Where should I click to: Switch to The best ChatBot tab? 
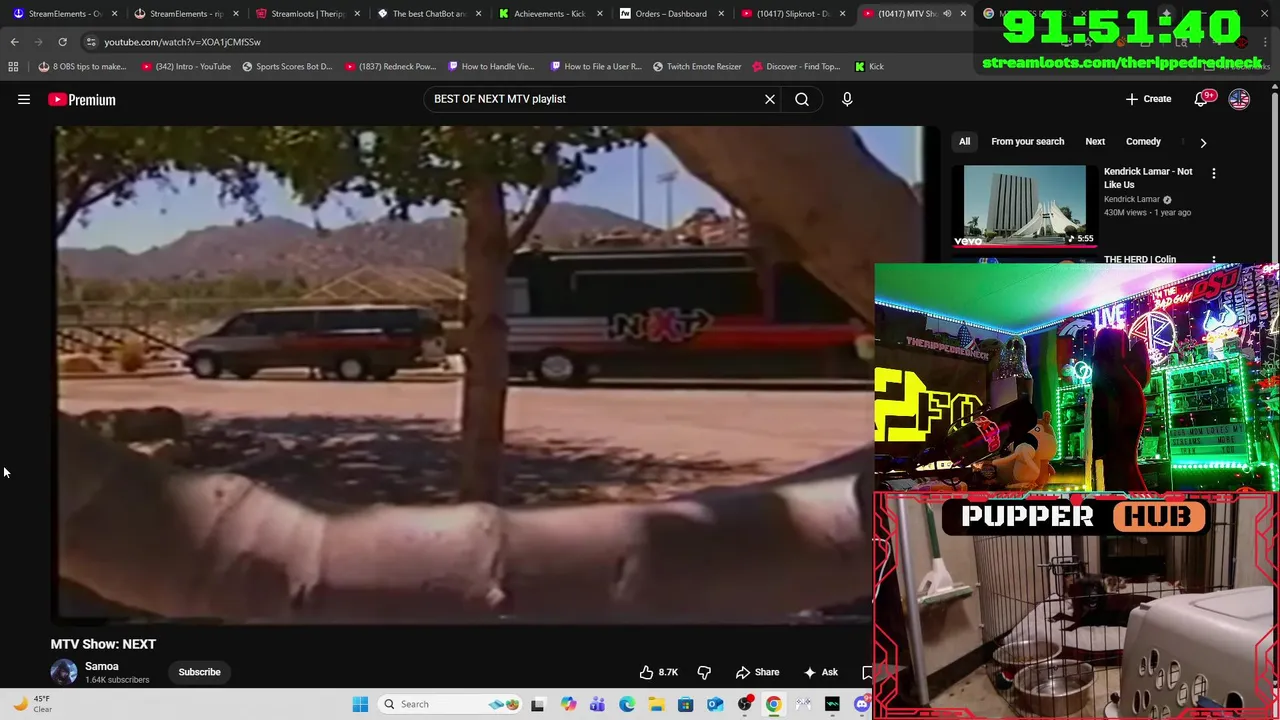[x=428, y=13]
